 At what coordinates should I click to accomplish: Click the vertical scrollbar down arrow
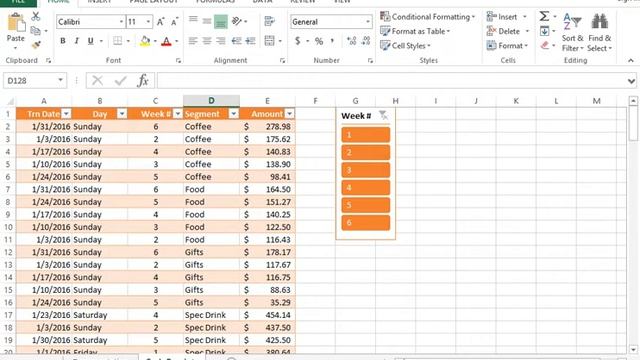coord(633,350)
